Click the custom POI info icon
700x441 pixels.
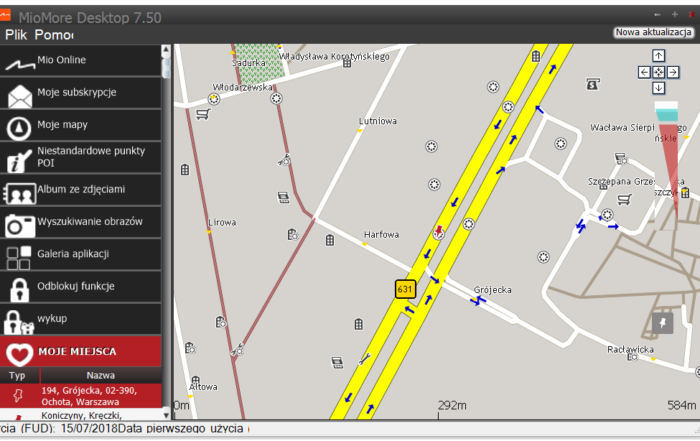19,161
